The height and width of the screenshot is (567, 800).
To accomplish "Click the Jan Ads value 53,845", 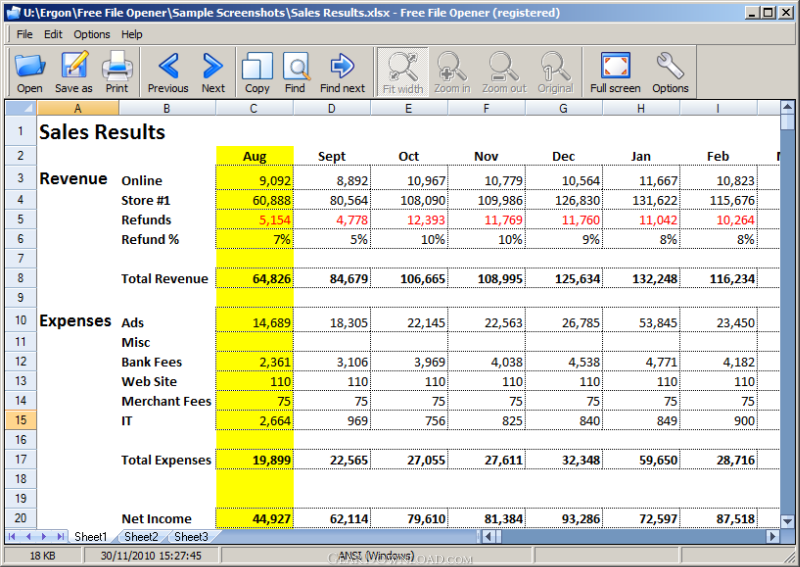I will tap(641, 323).
